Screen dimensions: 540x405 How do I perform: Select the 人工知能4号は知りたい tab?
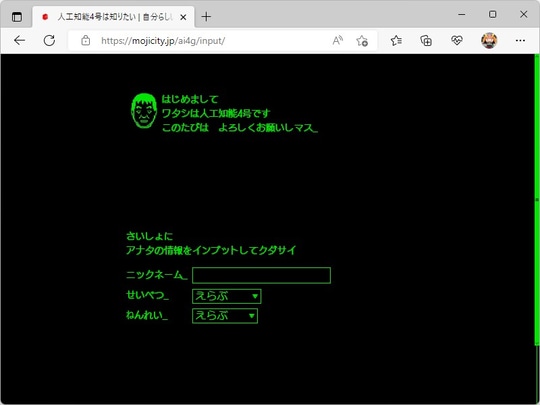point(114,17)
